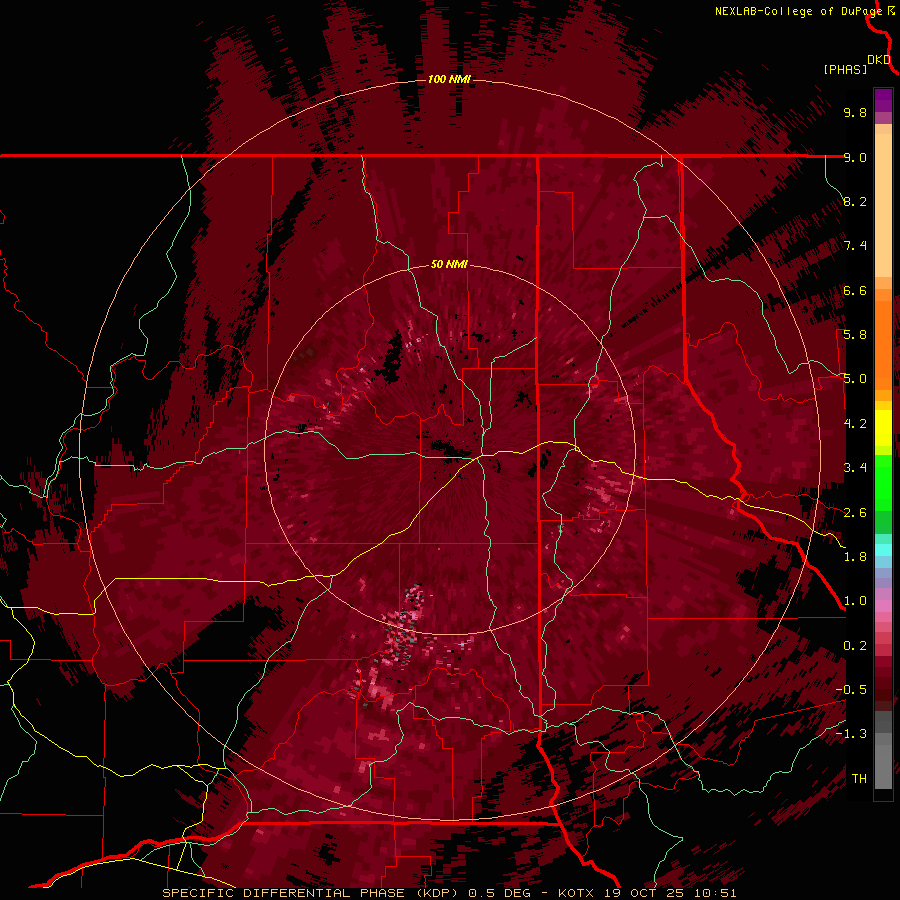This screenshot has width=900, height=900.
Task: Click the 2.6 value on color scale
Action: tap(855, 513)
